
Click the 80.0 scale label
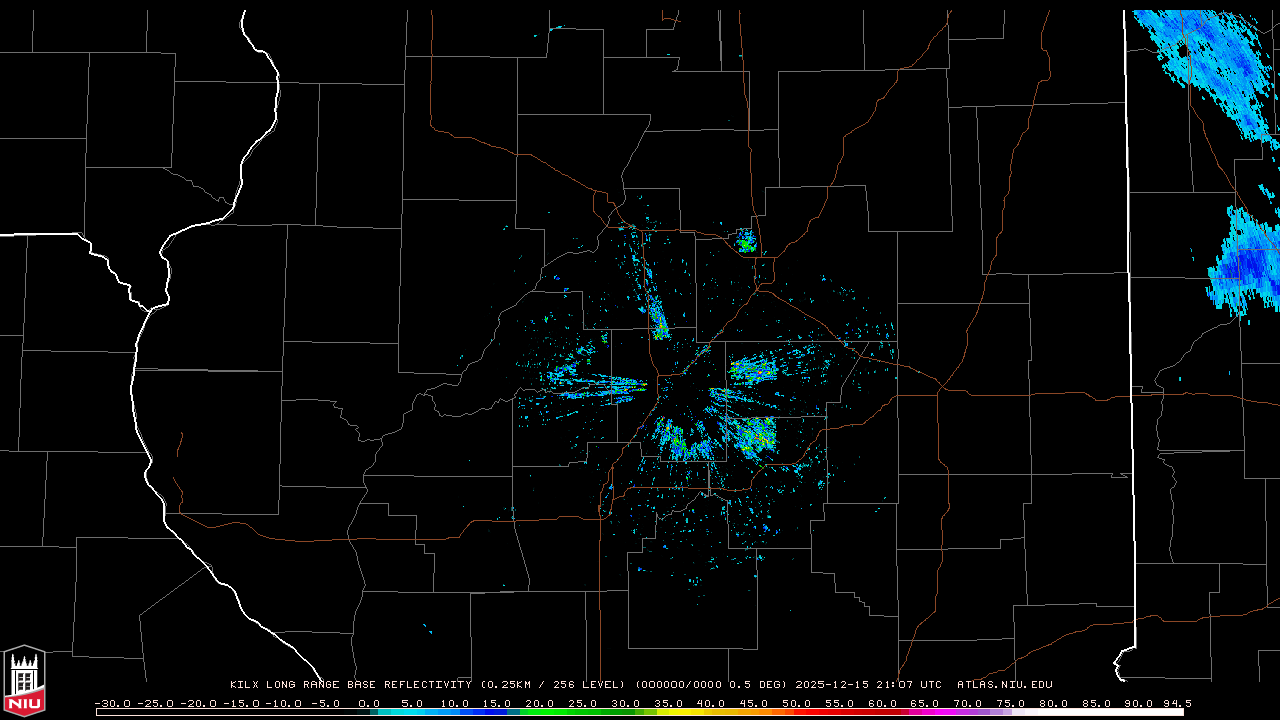click(x=1054, y=703)
